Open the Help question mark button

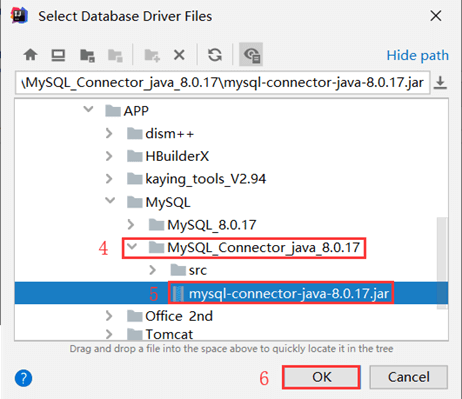(23, 378)
